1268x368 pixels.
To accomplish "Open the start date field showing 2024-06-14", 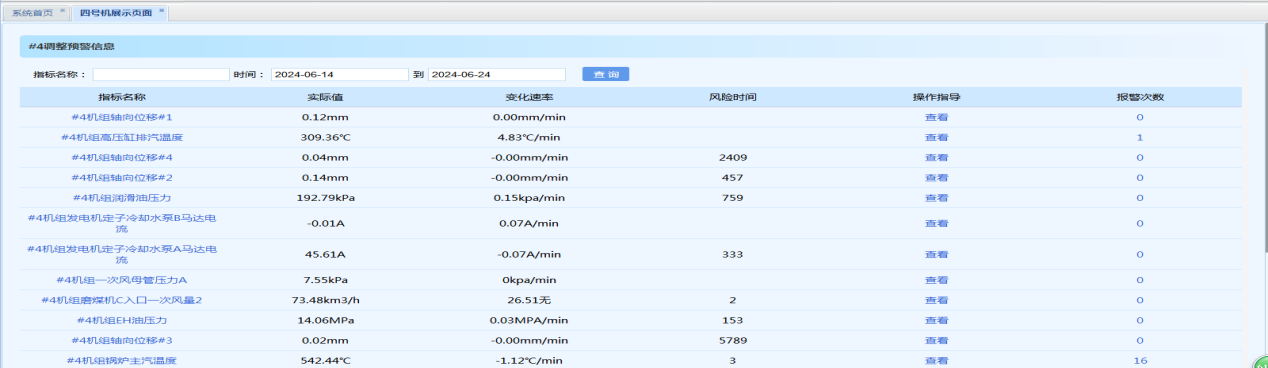I will (x=340, y=74).
